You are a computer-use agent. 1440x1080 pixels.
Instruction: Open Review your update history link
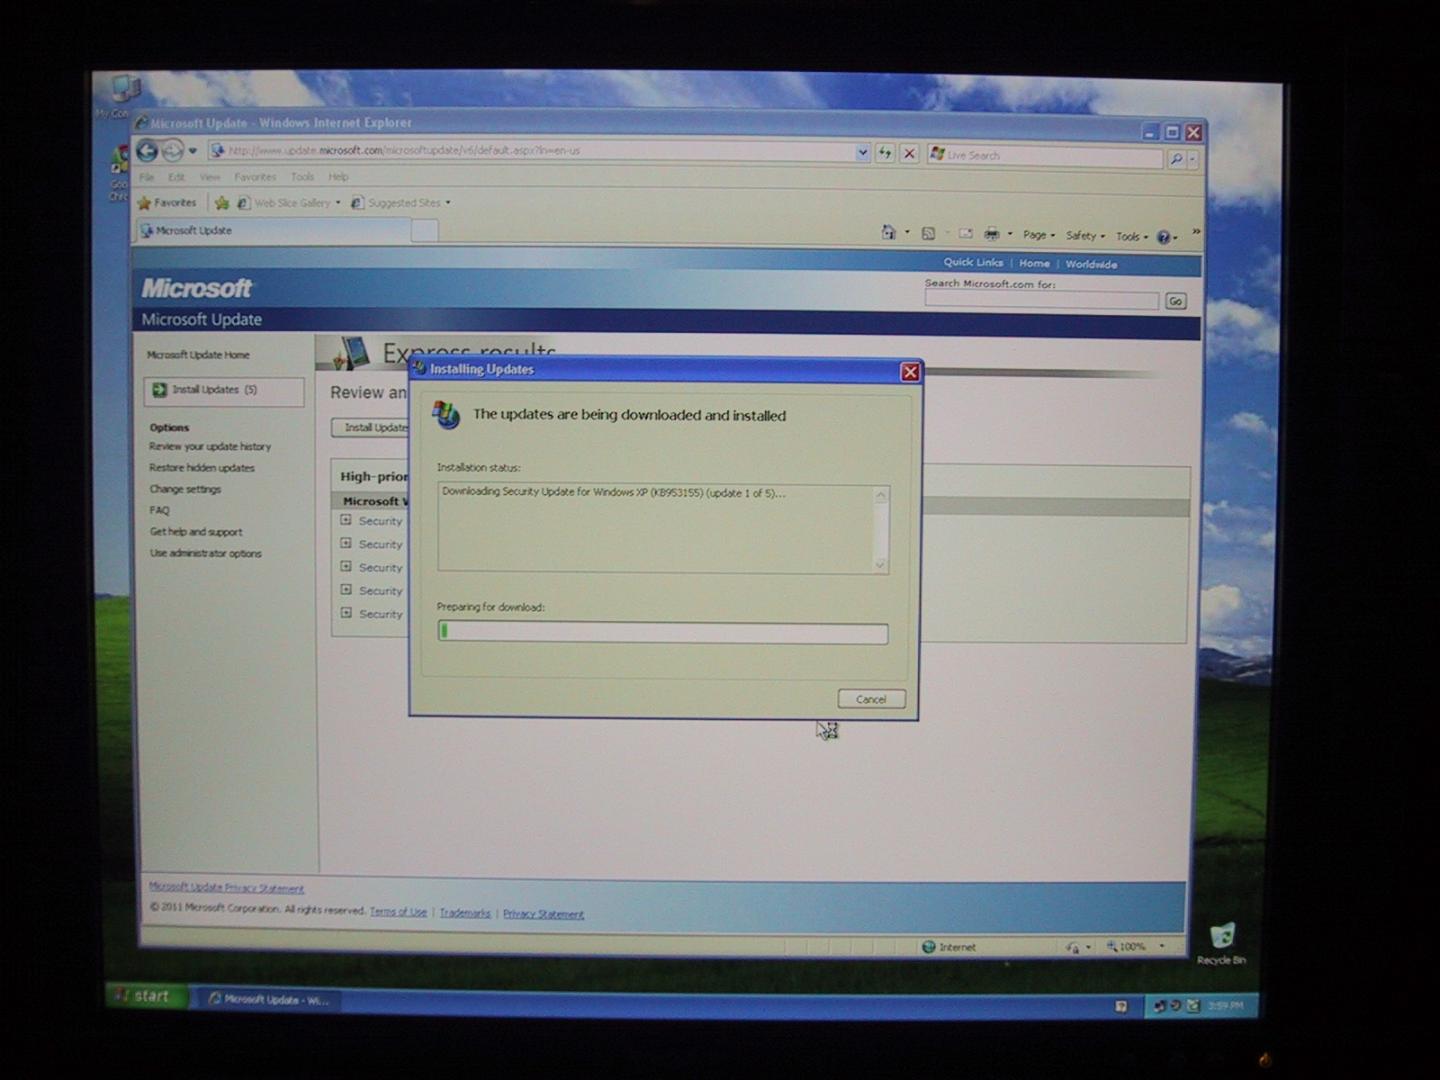(210, 447)
